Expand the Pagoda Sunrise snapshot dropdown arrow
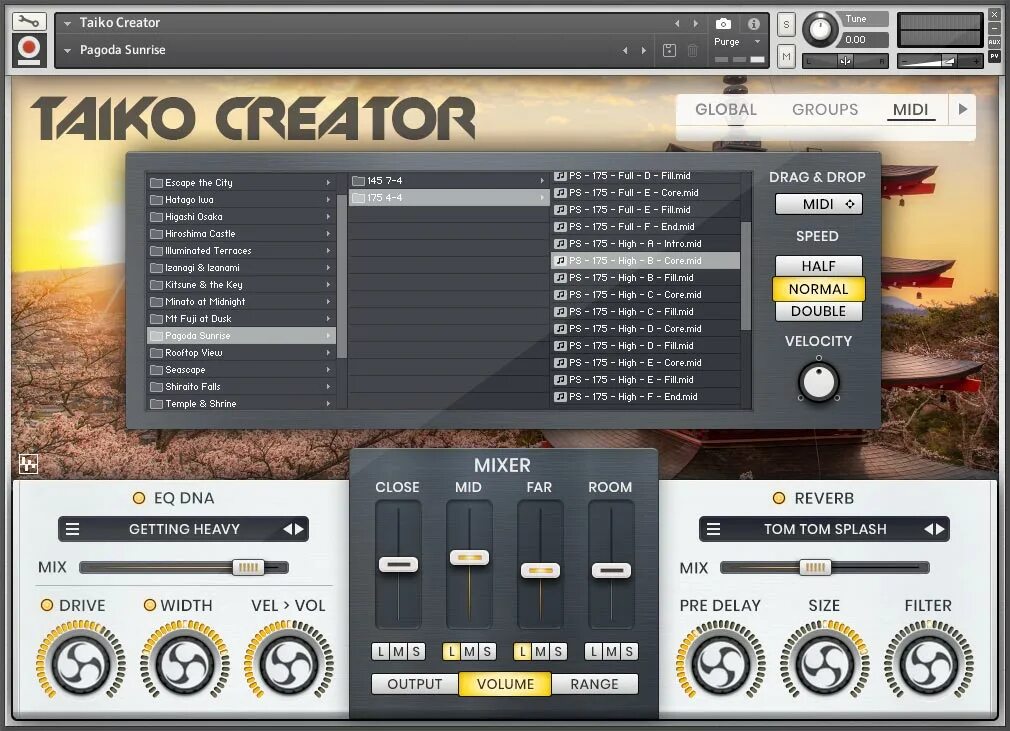This screenshot has height=731, width=1010. tap(67, 50)
